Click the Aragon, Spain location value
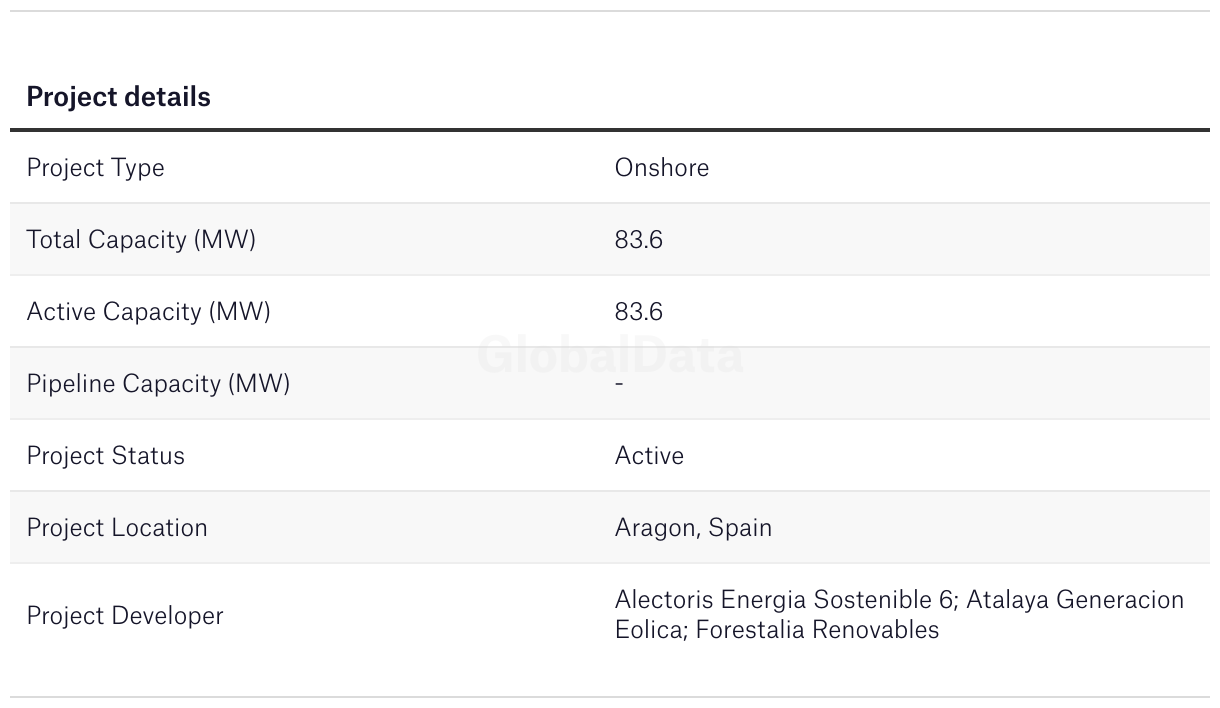Viewport: 1220px width, 708px height. pyautogui.click(x=694, y=528)
